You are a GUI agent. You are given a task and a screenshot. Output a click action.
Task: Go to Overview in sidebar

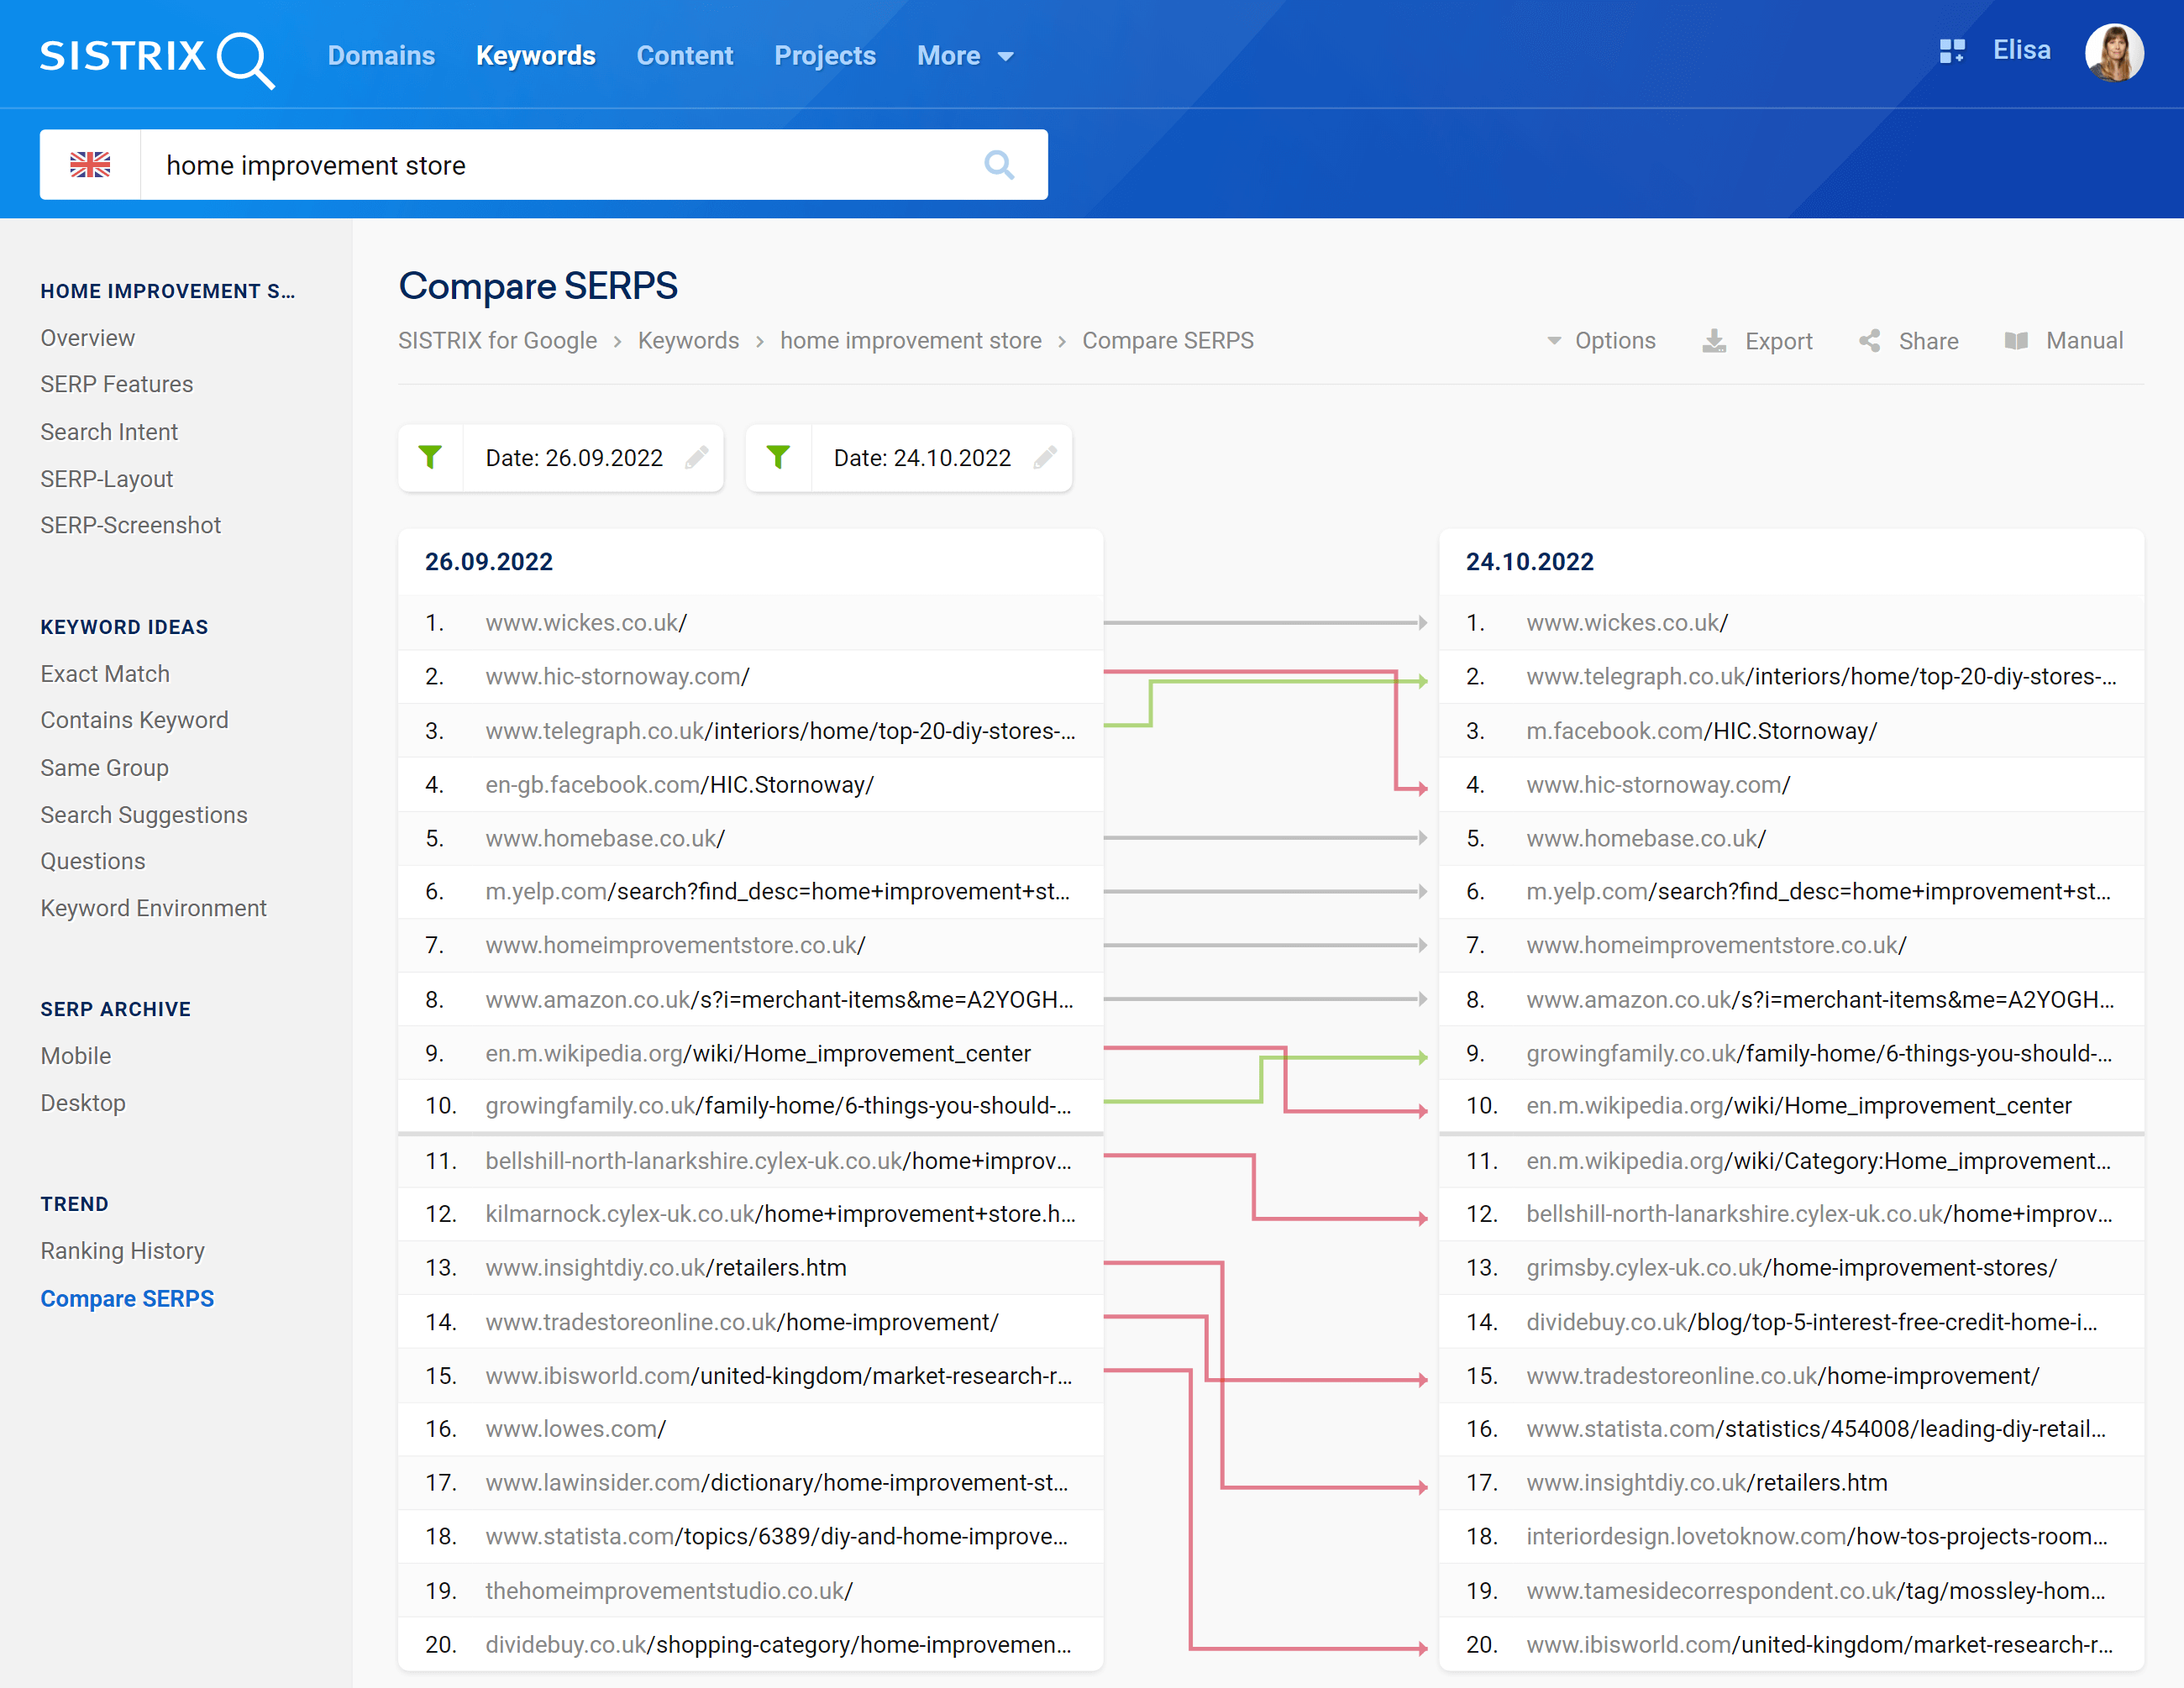coord(88,338)
